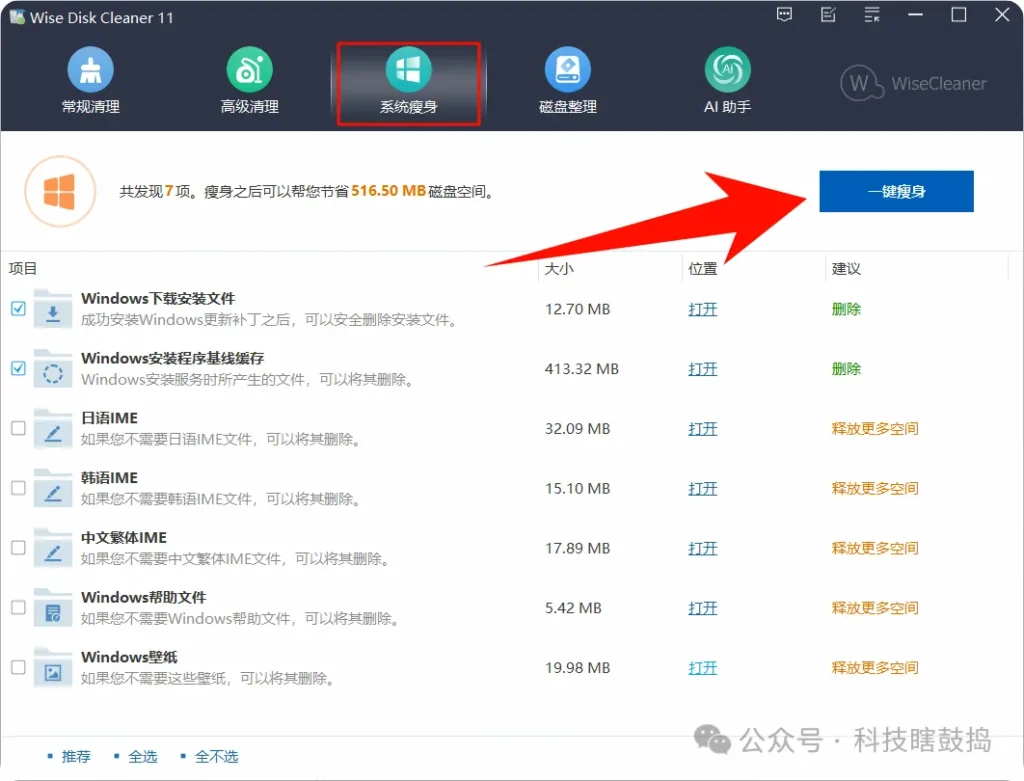
Task: Switch to the 常规清理 tab label
Action: (90, 106)
